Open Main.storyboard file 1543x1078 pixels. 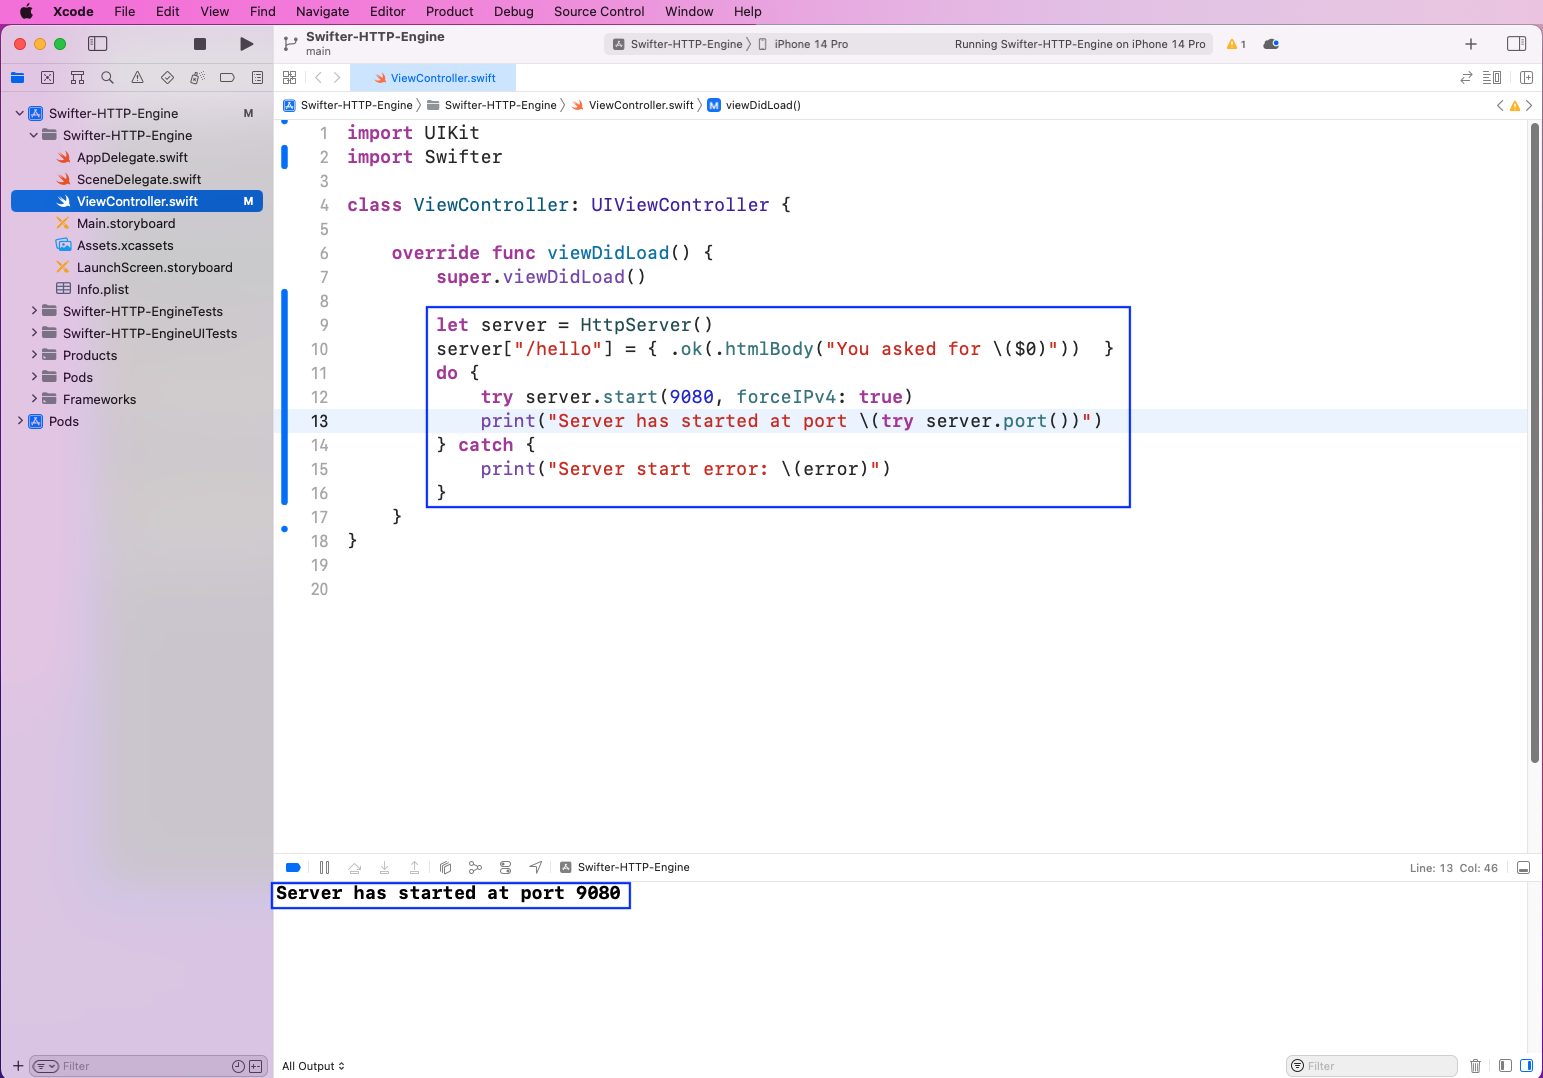[x=126, y=223]
